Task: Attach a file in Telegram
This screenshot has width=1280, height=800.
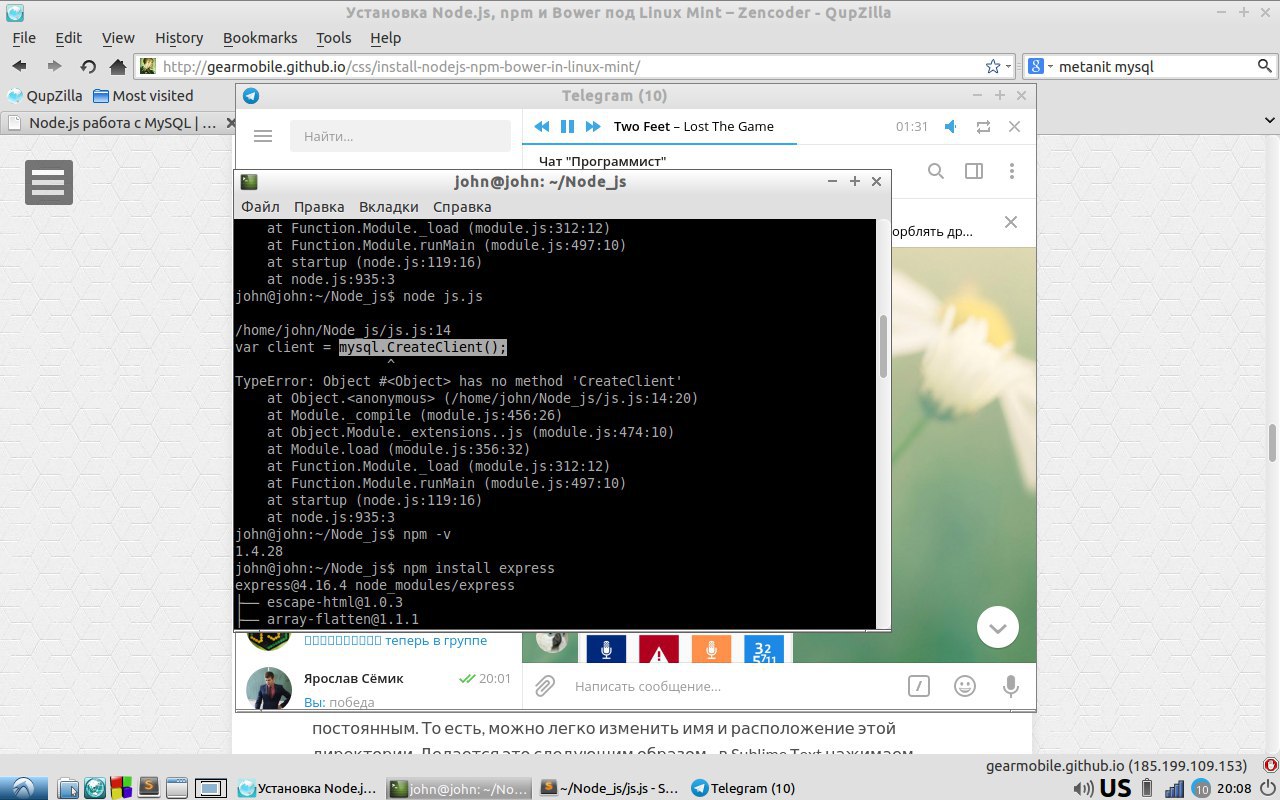Action: (544, 686)
